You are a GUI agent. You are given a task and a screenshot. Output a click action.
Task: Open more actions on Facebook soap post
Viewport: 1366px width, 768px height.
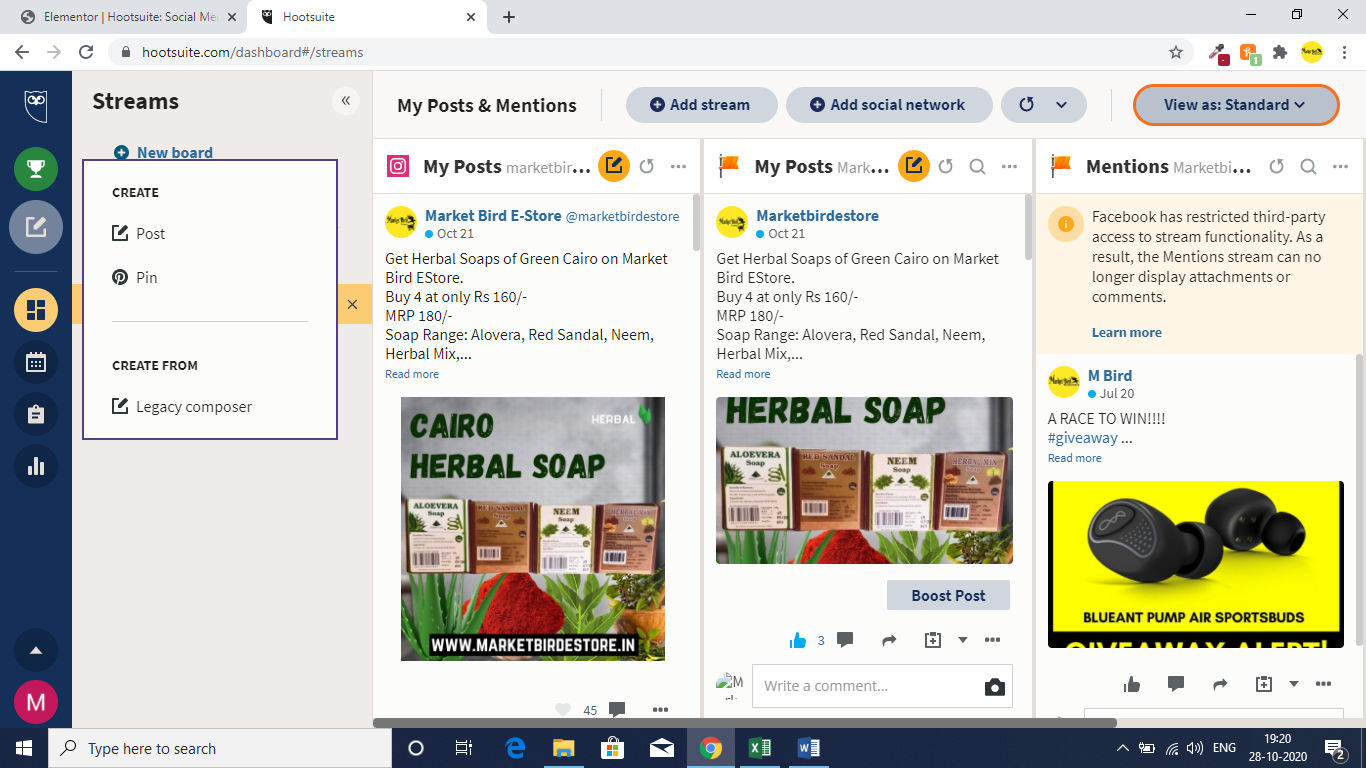(x=992, y=640)
